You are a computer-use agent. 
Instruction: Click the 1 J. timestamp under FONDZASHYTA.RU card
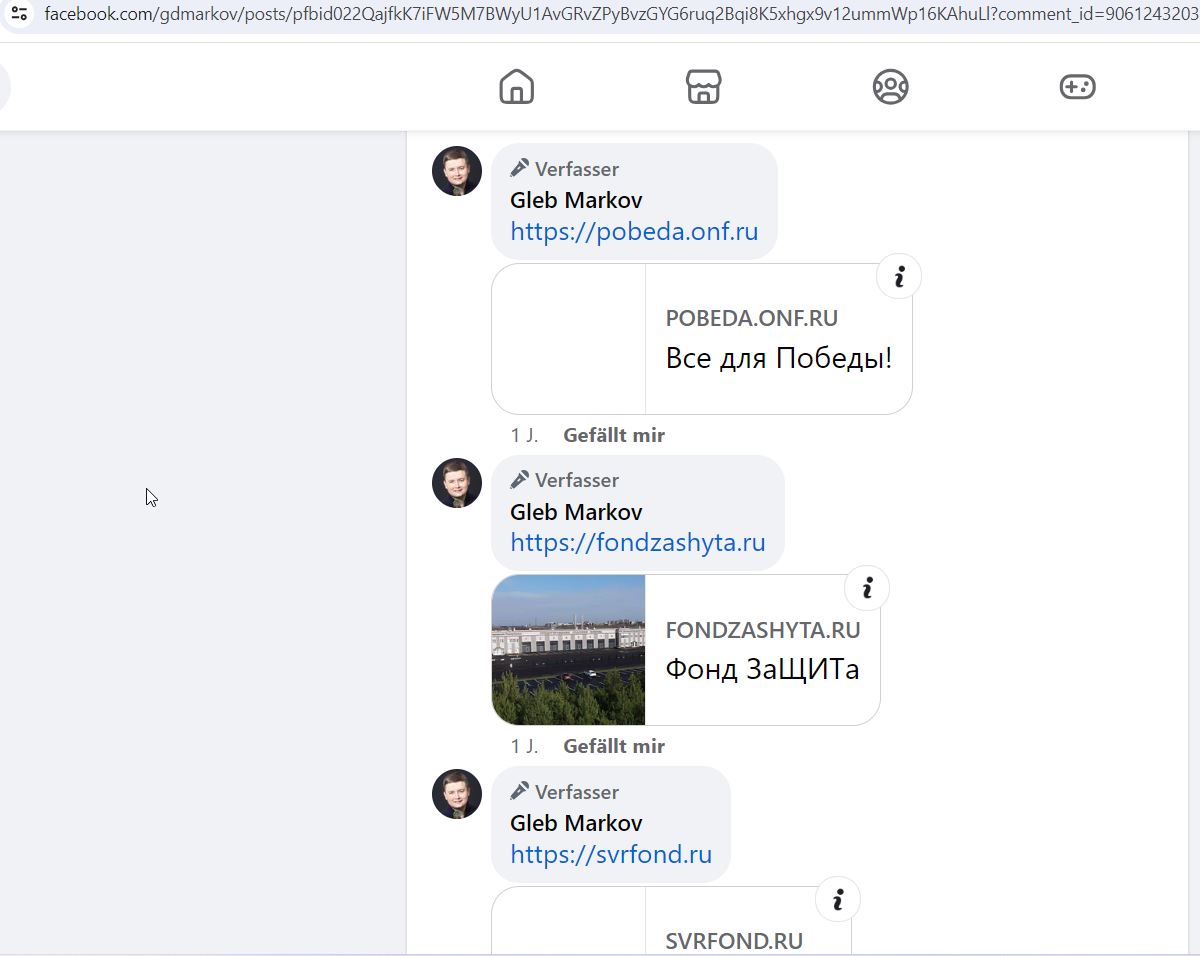point(524,746)
